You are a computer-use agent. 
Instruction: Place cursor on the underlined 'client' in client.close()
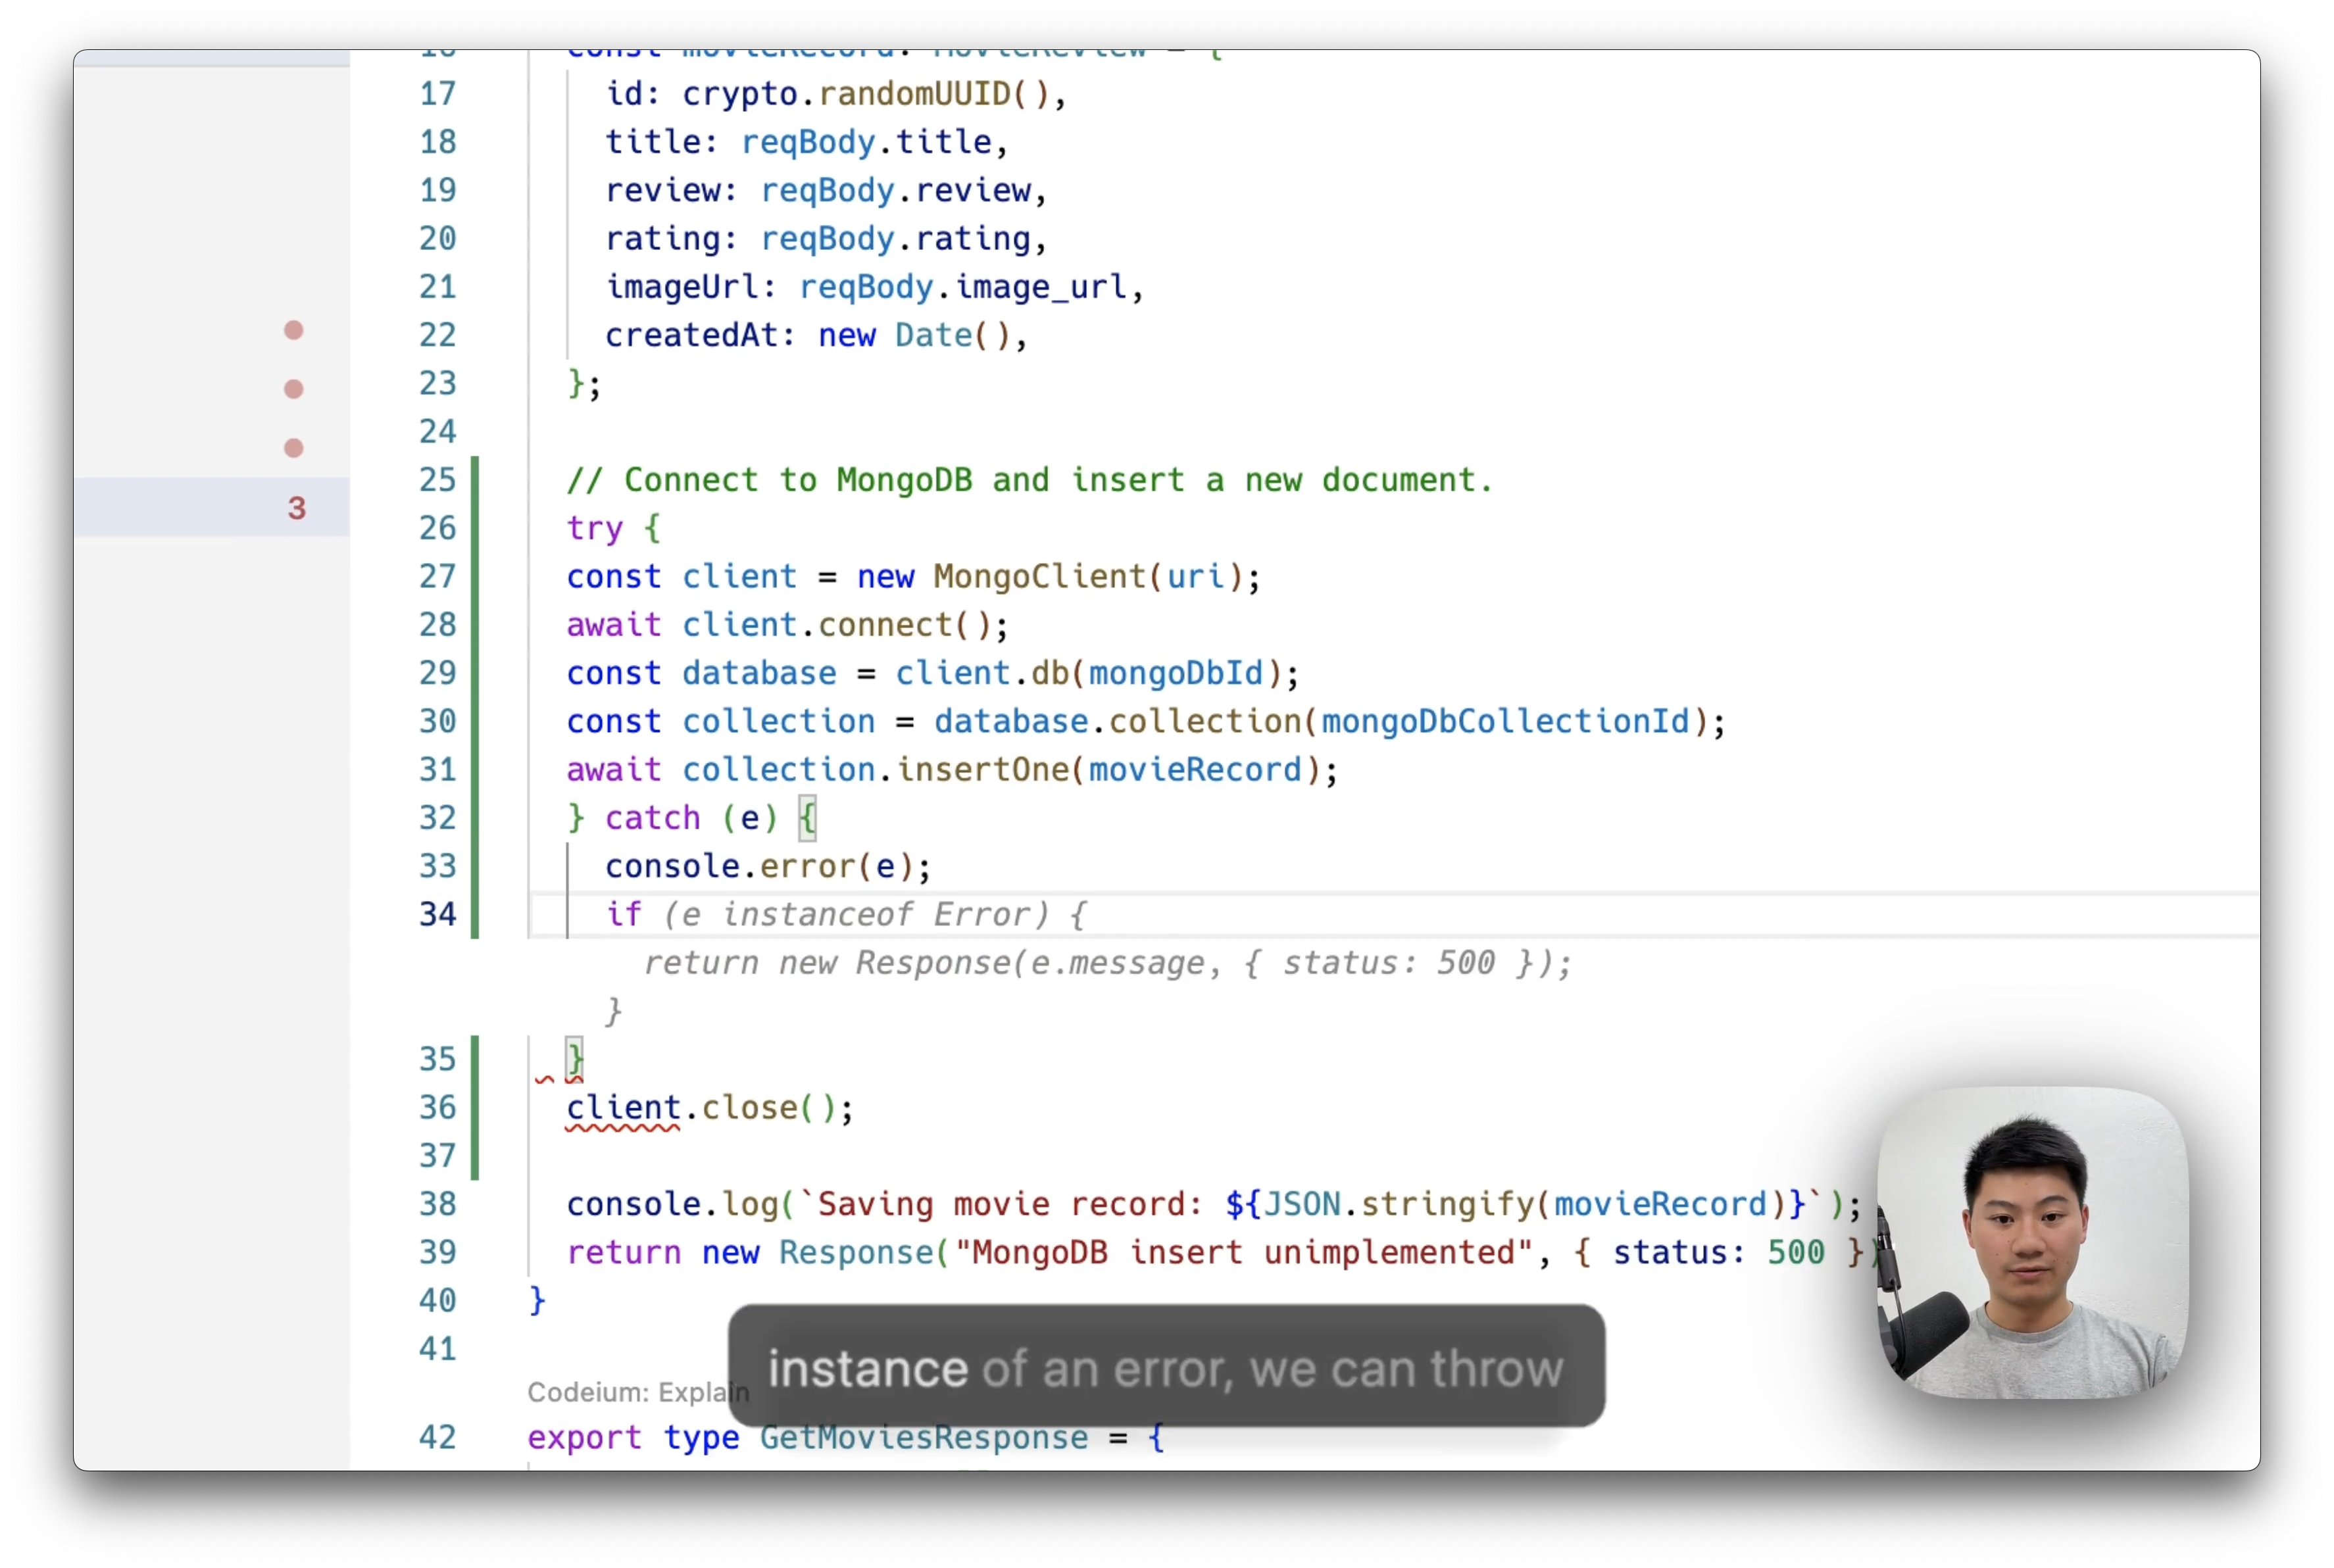pyautogui.click(x=623, y=1107)
